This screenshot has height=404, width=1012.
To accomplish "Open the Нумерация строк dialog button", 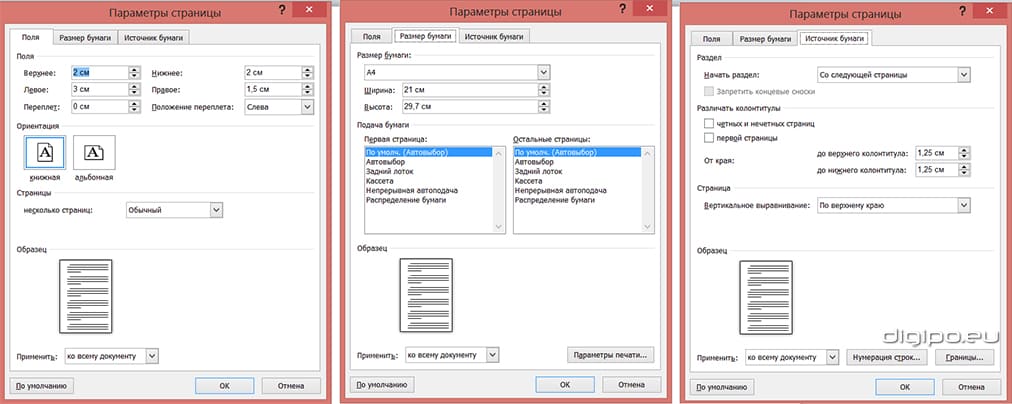I will [x=886, y=356].
